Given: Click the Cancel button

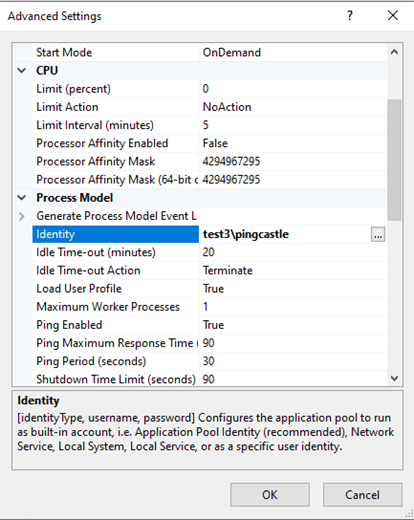Looking at the screenshot, I should pos(362,495).
